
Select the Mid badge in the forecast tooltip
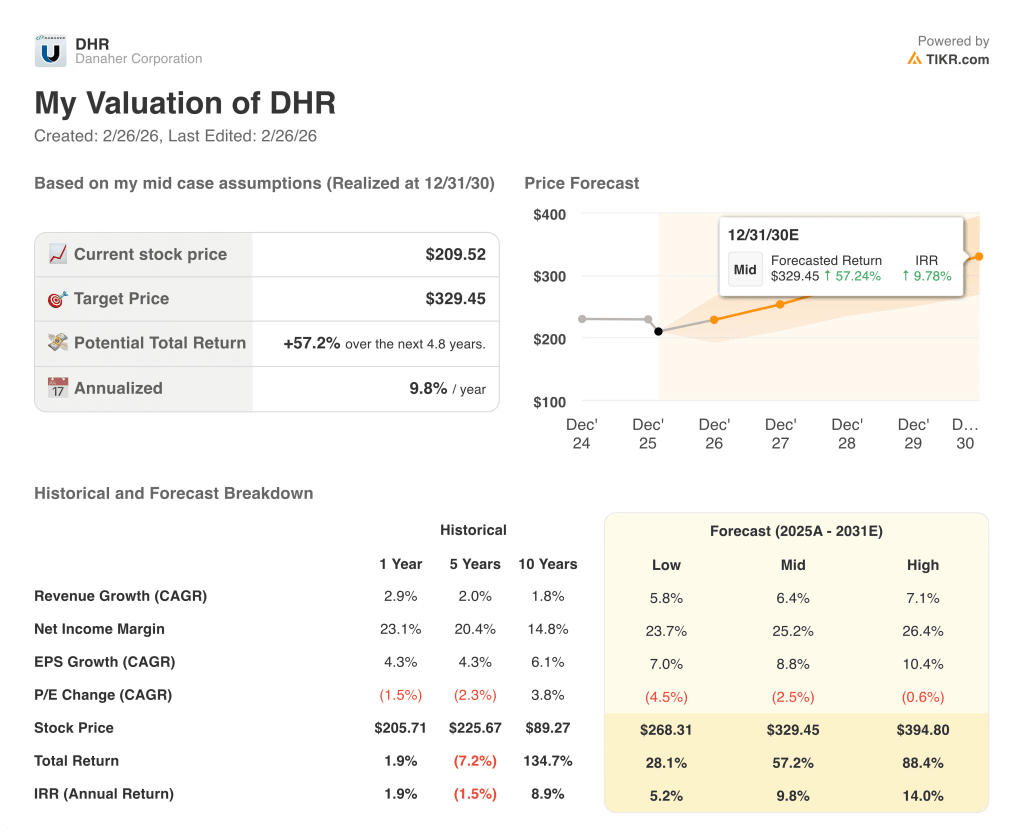[x=745, y=268]
